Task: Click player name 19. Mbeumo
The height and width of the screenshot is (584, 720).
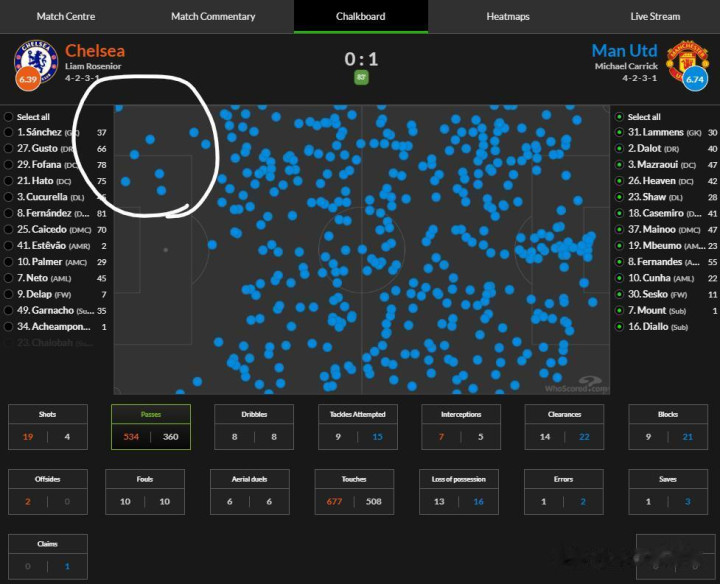Action: [x=654, y=245]
